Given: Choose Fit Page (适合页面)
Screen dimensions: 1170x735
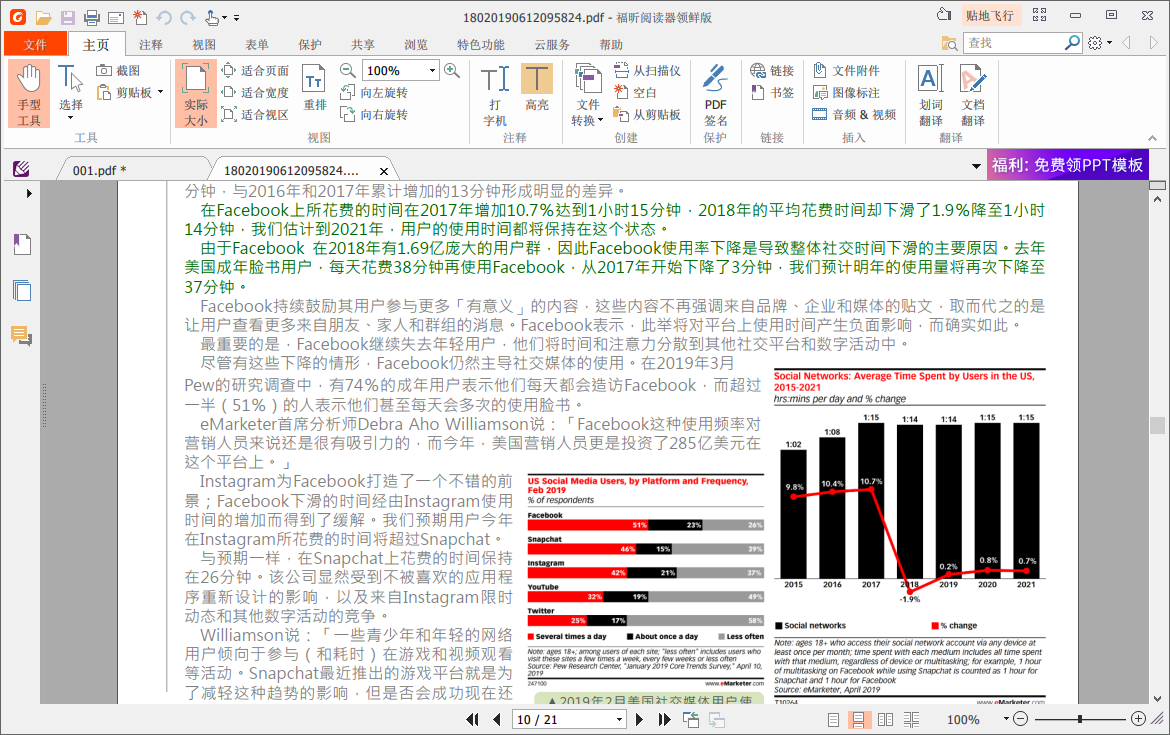Looking at the screenshot, I should pyautogui.click(x=255, y=70).
